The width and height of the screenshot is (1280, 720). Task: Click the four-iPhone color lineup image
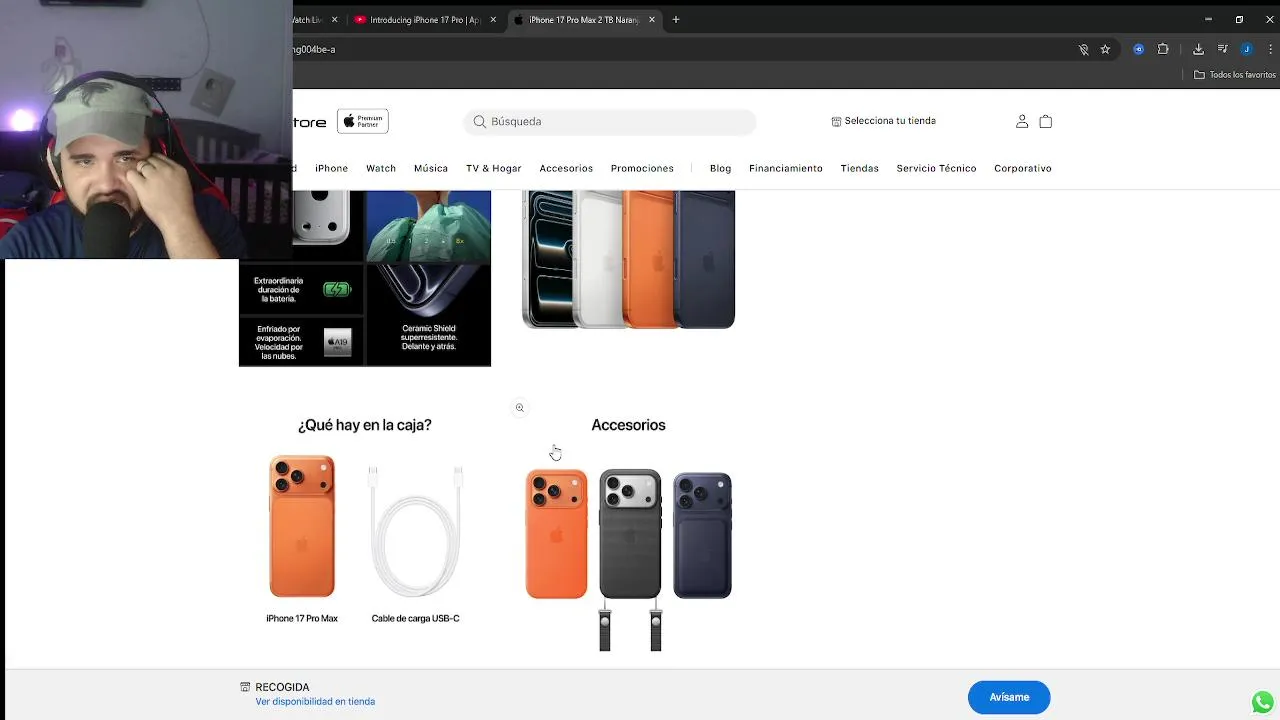[x=628, y=259]
